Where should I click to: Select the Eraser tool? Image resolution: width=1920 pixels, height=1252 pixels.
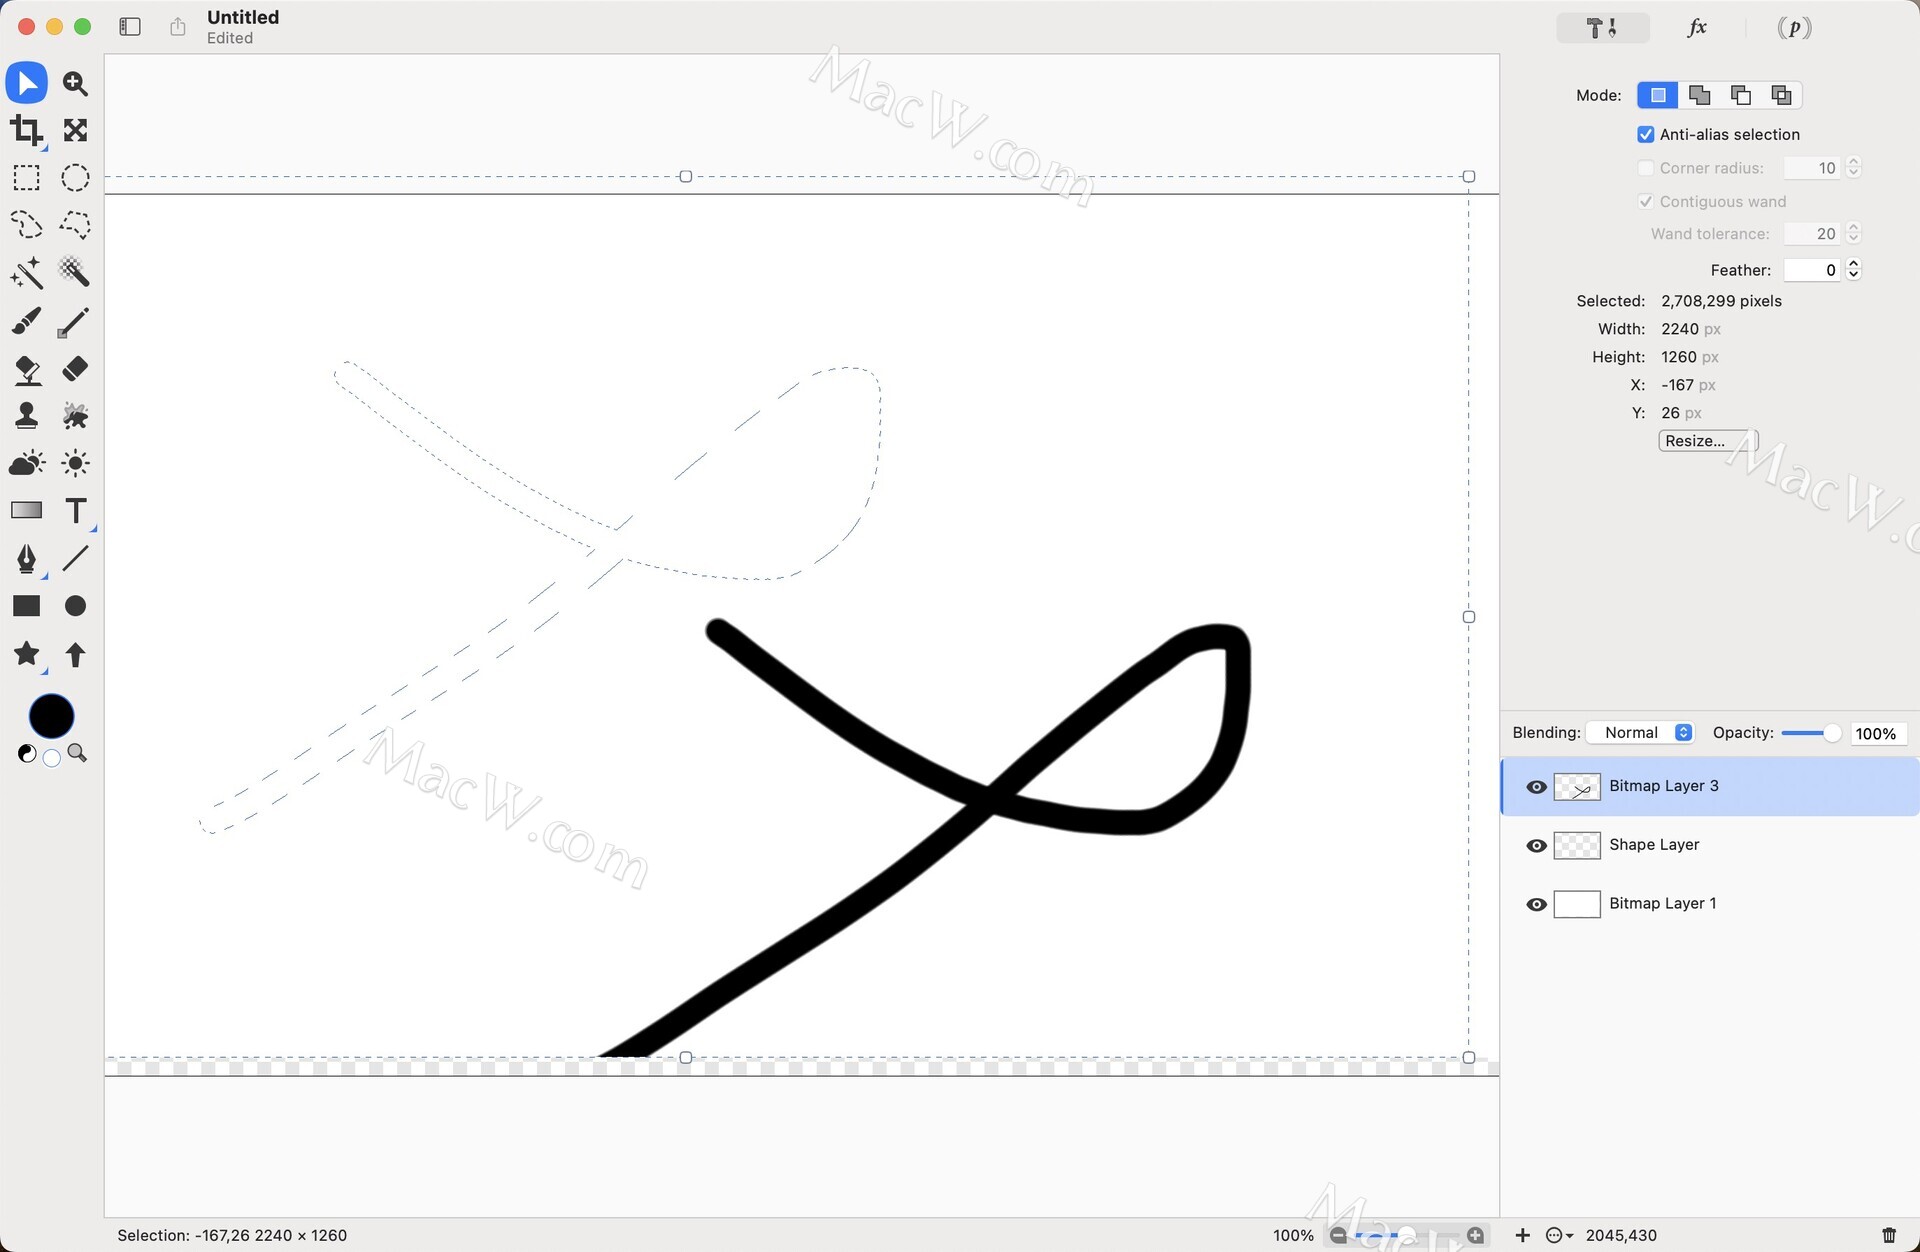(x=75, y=369)
